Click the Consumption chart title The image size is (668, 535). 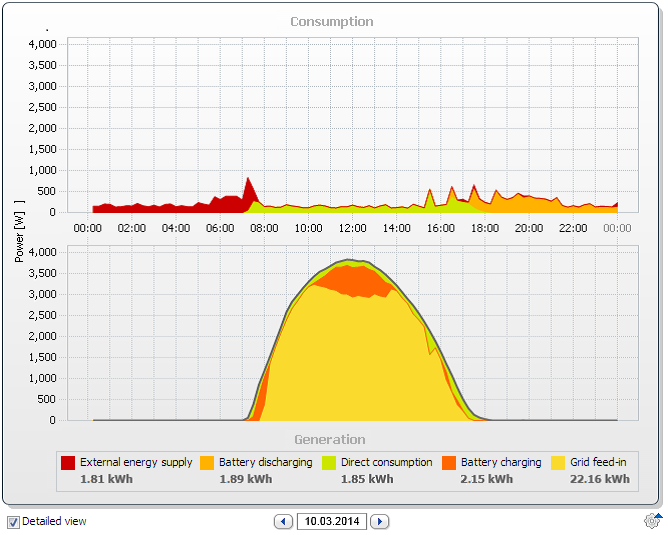pos(331,21)
